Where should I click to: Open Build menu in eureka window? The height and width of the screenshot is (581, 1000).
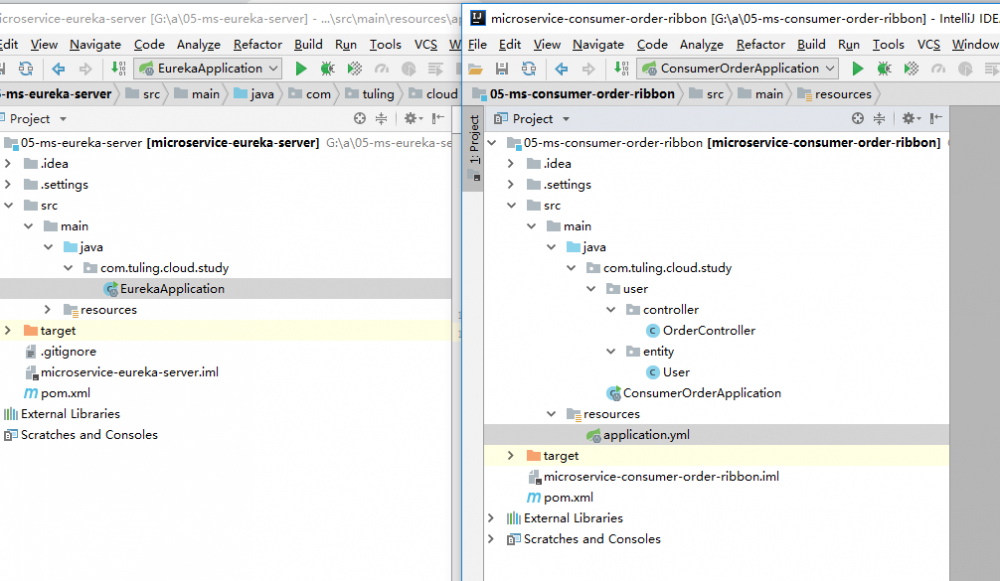(308, 45)
